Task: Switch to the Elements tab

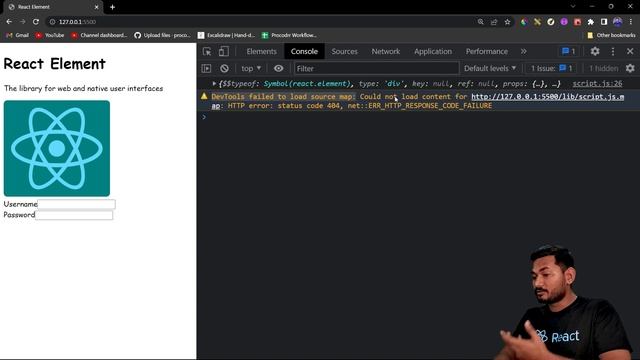Action: tap(261, 51)
